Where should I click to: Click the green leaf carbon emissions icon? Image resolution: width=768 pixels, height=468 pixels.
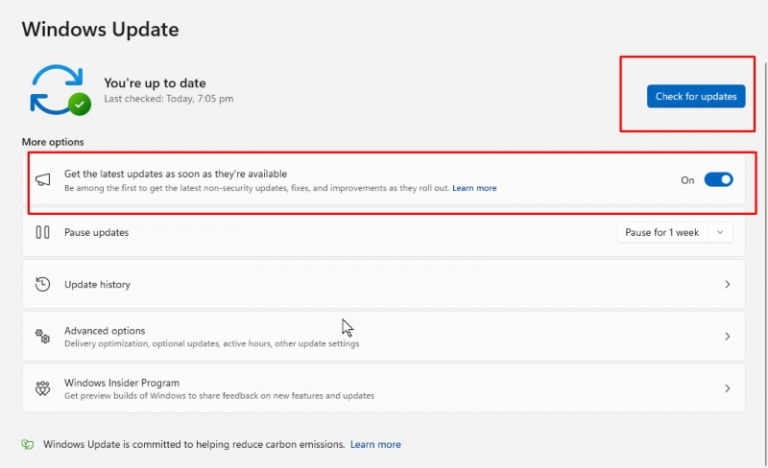(28, 444)
